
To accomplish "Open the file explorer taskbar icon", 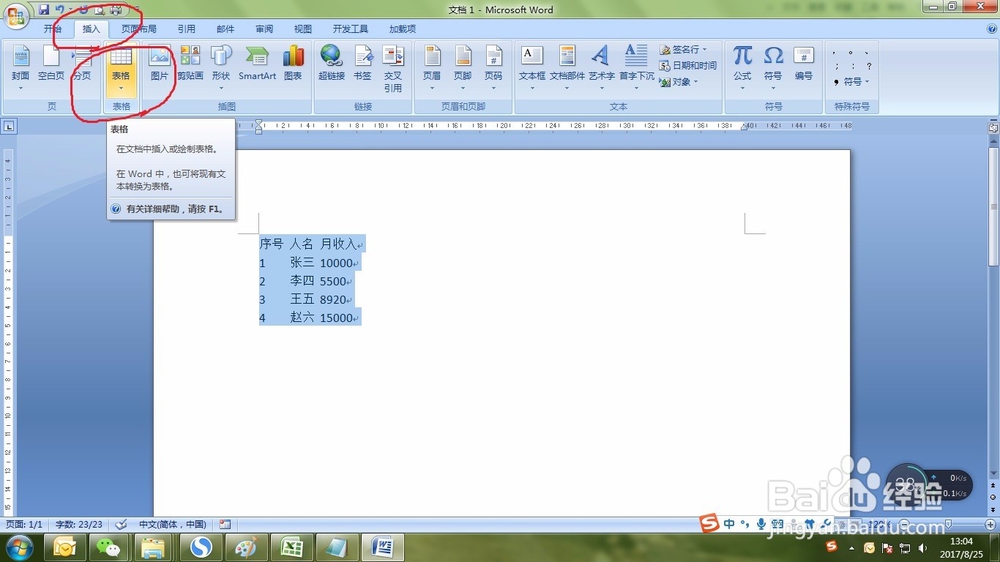I will (153, 547).
